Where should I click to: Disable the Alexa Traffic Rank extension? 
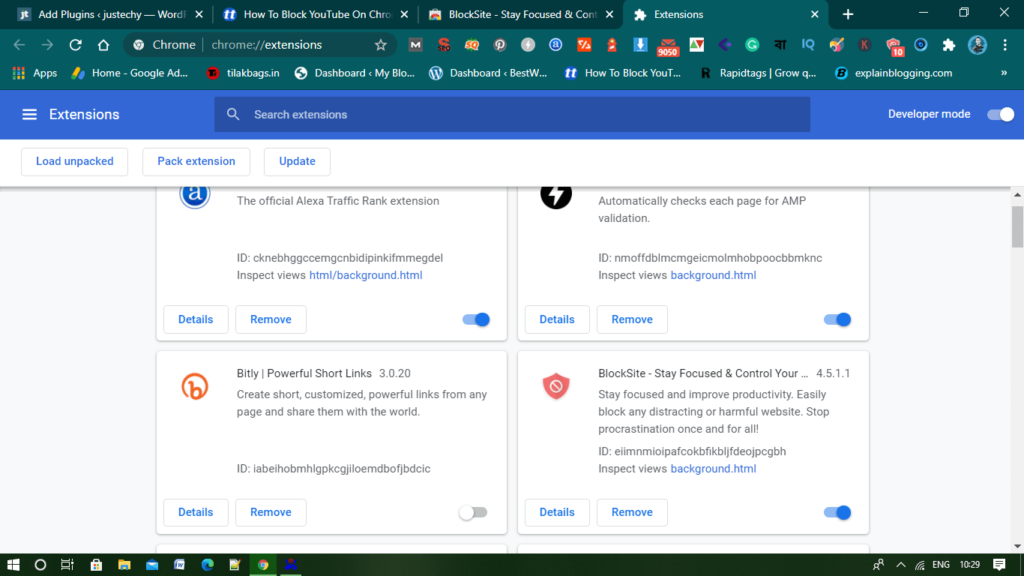coord(476,319)
